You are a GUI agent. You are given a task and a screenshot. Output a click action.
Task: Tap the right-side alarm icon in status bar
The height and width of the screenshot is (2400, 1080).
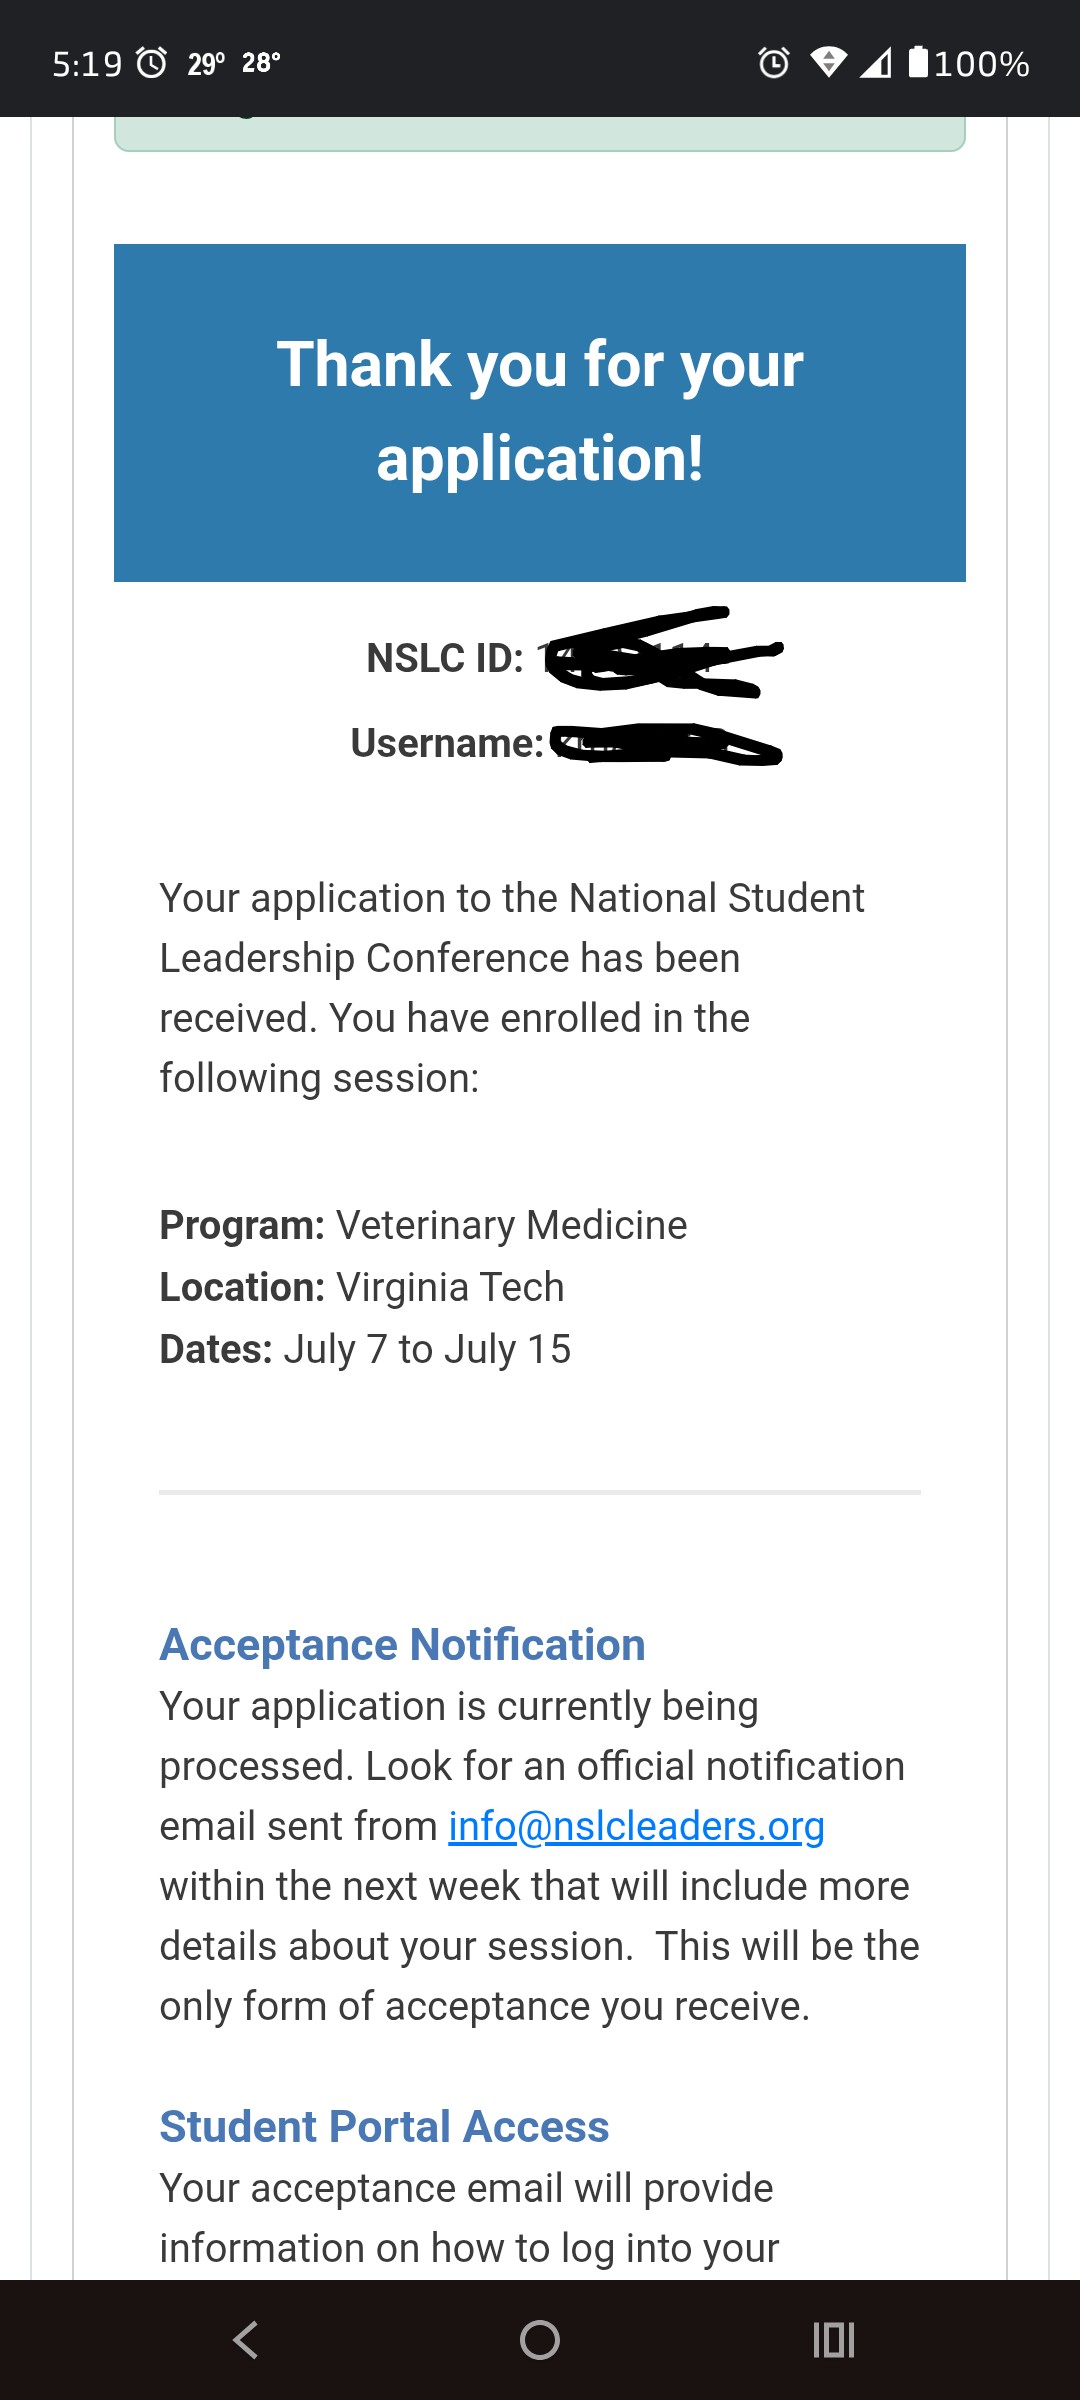pos(773,63)
